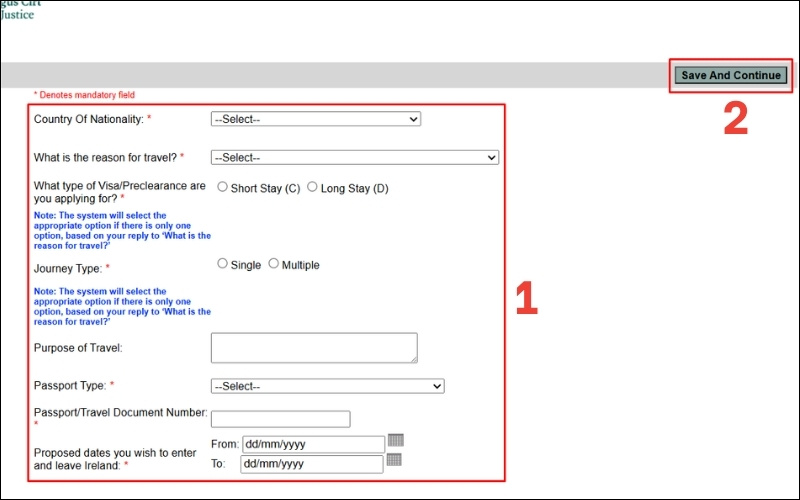800x500 pixels.
Task: Grab the resize handle of the Purpose of Travel box
Action: (412, 358)
